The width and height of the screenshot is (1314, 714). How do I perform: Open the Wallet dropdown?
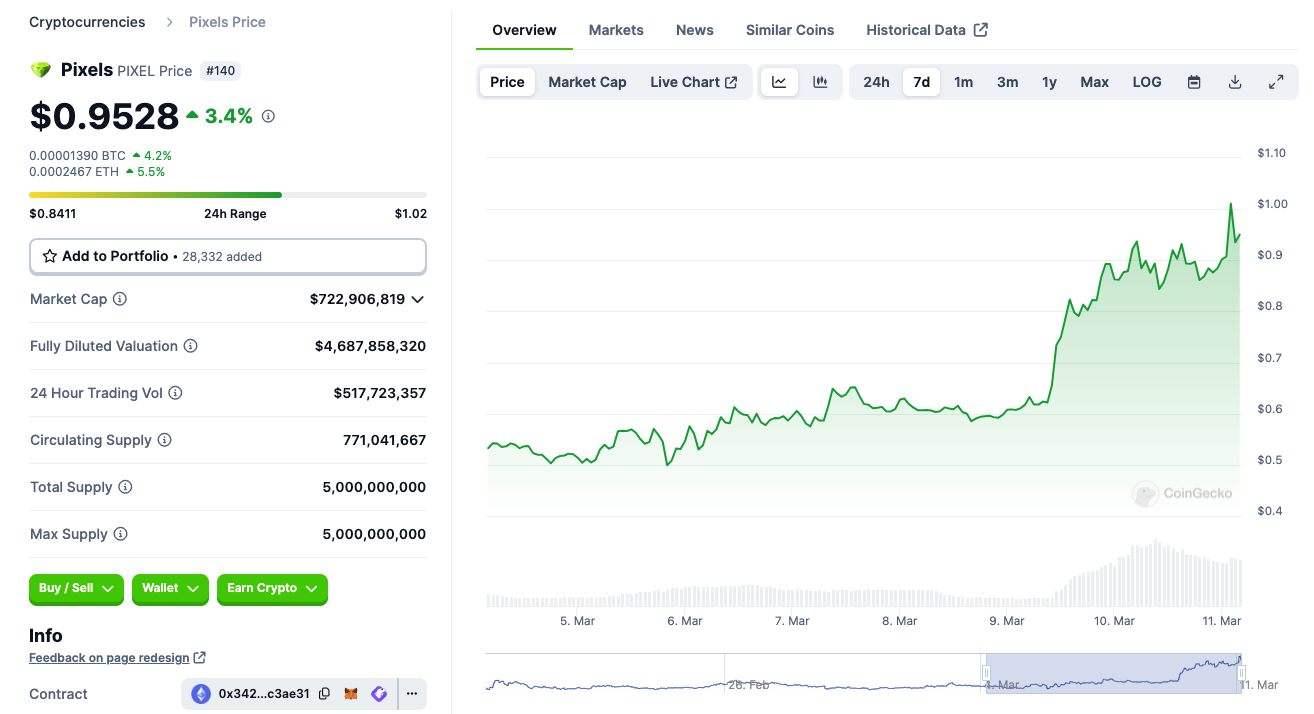click(170, 589)
